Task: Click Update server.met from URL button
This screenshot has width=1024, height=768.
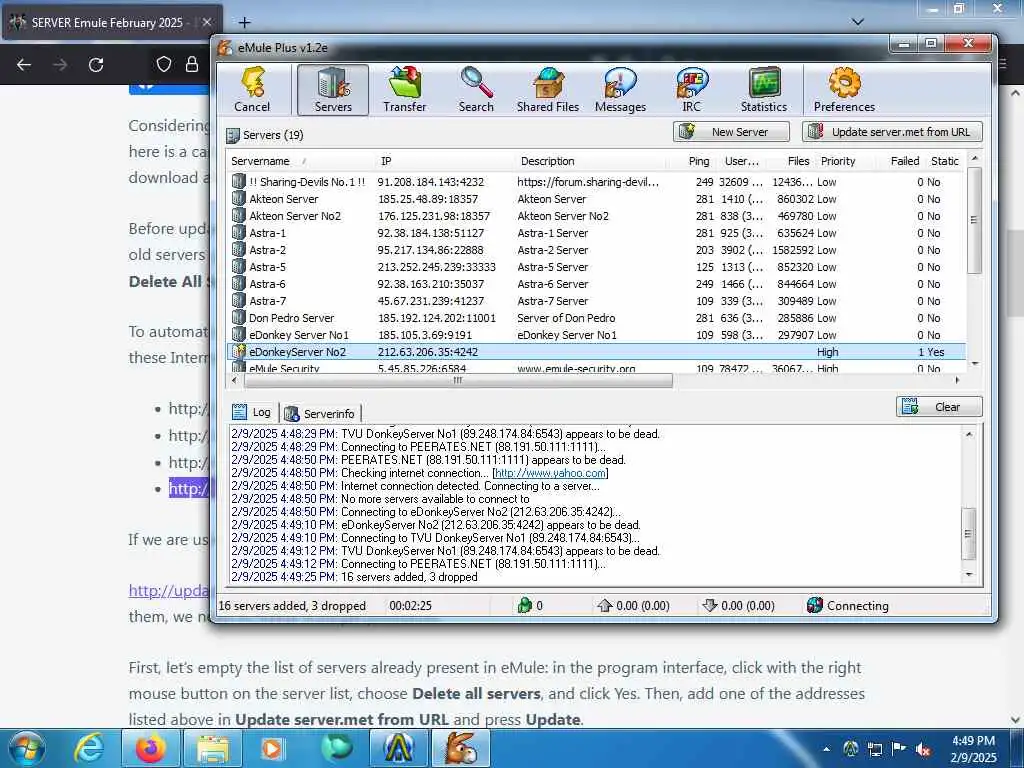Action: tap(892, 132)
